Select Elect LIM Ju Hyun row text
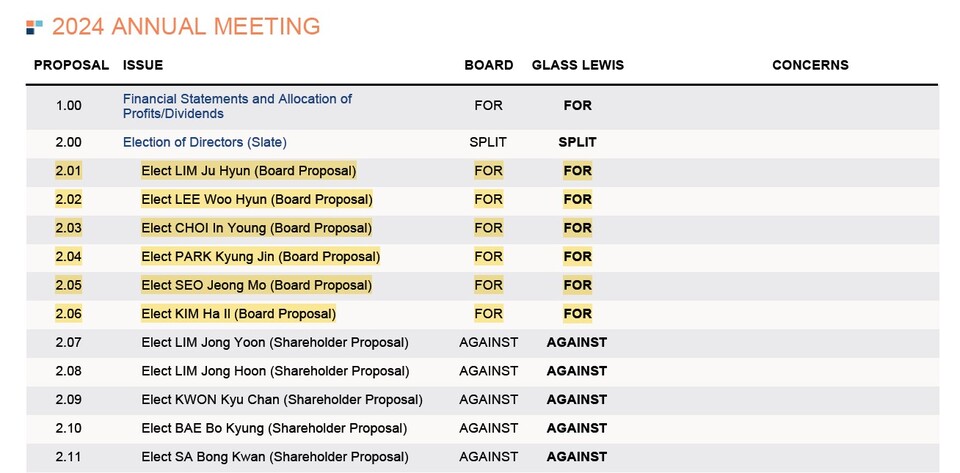 [x=249, y=171]
